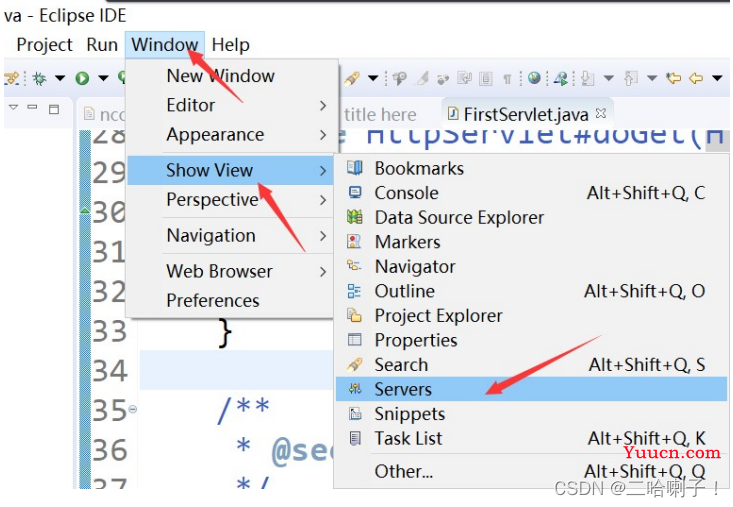Toggle block selection mode in toolbar
Screen dimensions: 733x507
486,79
